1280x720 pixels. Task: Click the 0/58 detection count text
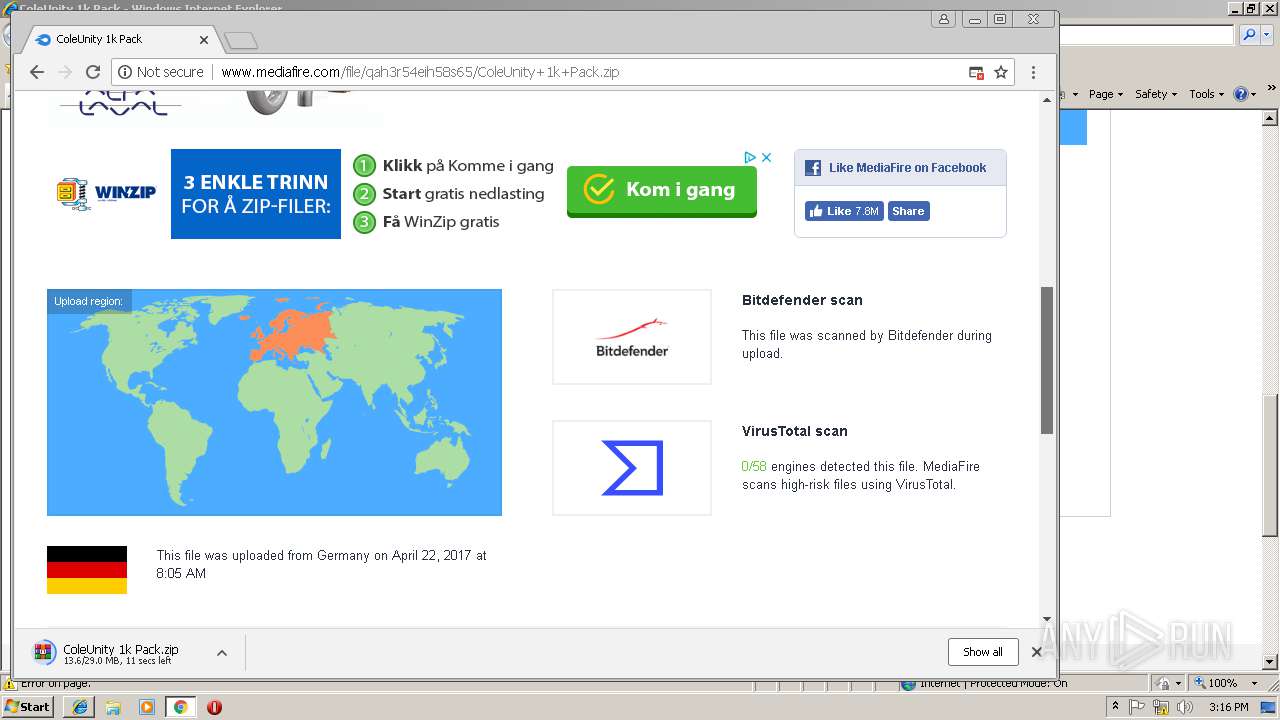click(x=754, y=467)
